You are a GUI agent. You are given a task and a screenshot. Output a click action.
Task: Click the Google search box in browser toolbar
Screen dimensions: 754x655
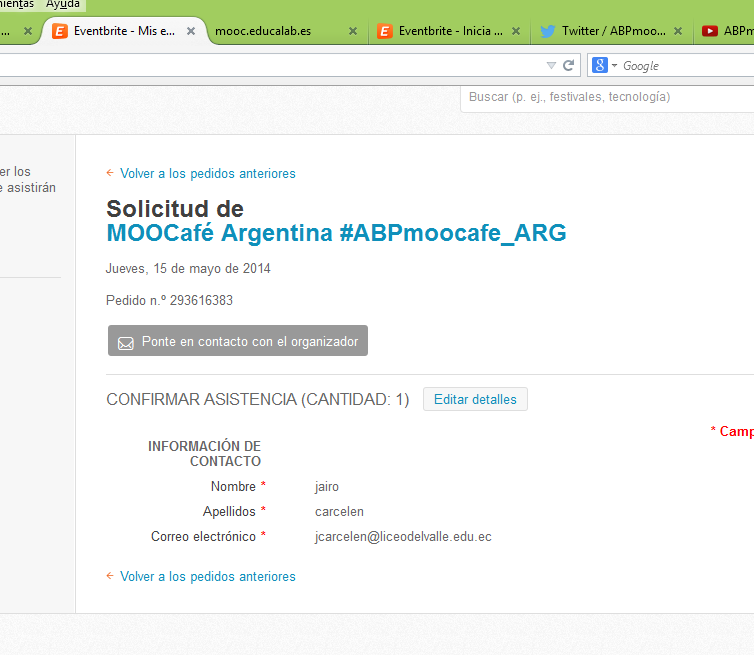pyautogui.click(x=686, y=66)
